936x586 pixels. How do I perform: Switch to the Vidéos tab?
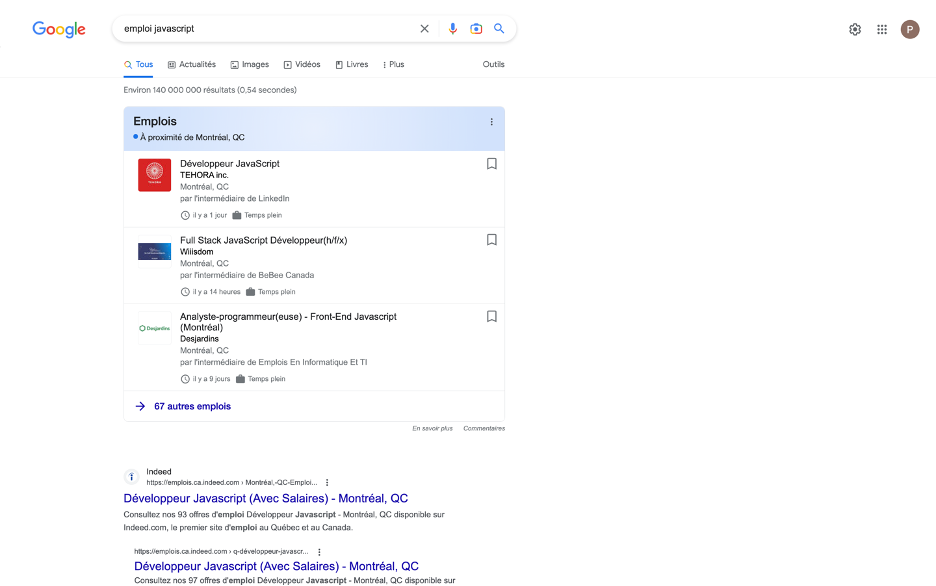coord(302,64)
